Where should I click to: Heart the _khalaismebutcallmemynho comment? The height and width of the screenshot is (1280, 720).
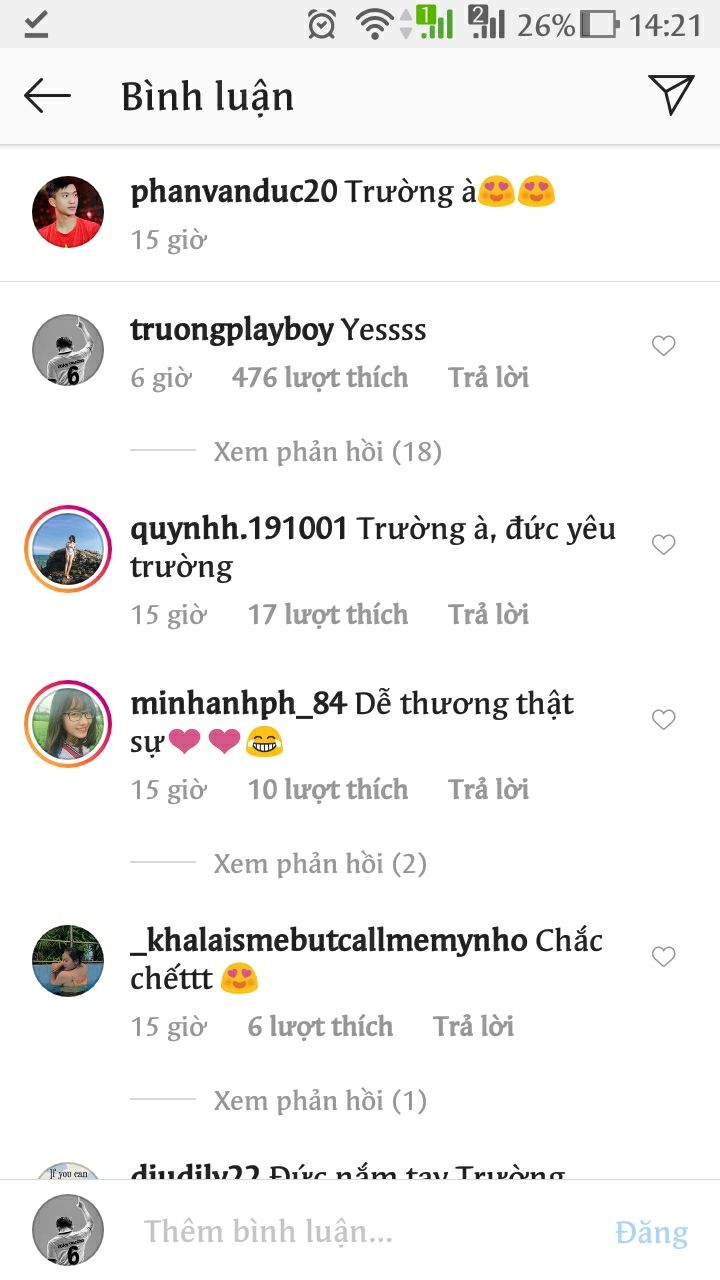[663, 957]
